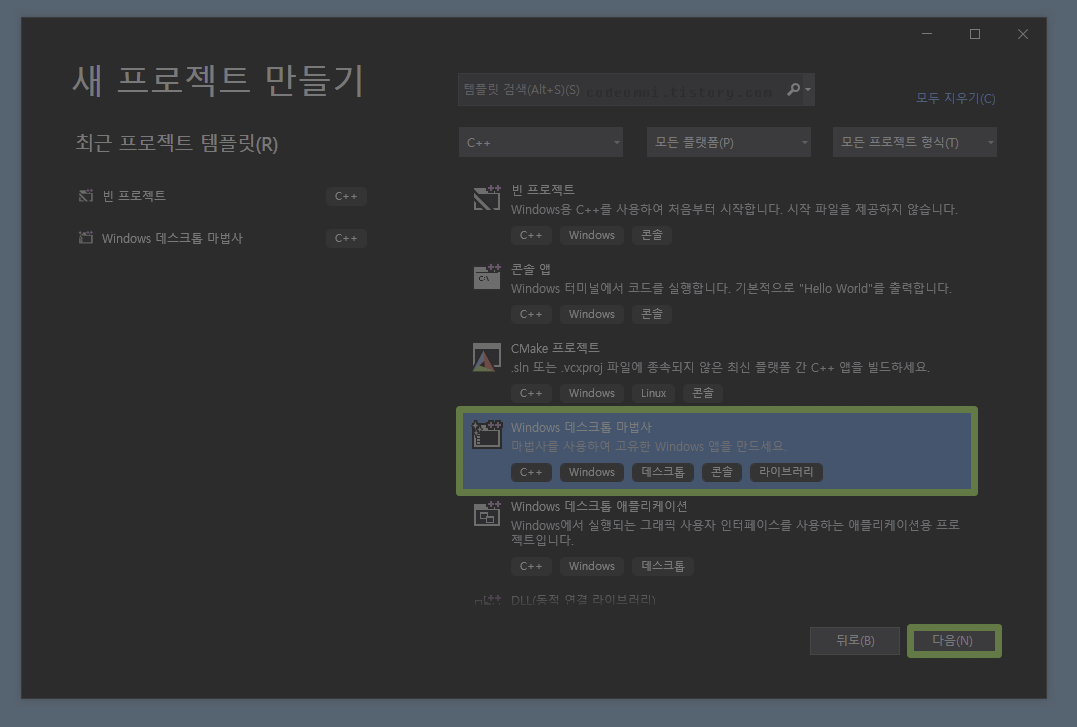Select the 빈 프로젝트 template title
This screenshot has height=727, width=1077.
click(x=543, y=190)
